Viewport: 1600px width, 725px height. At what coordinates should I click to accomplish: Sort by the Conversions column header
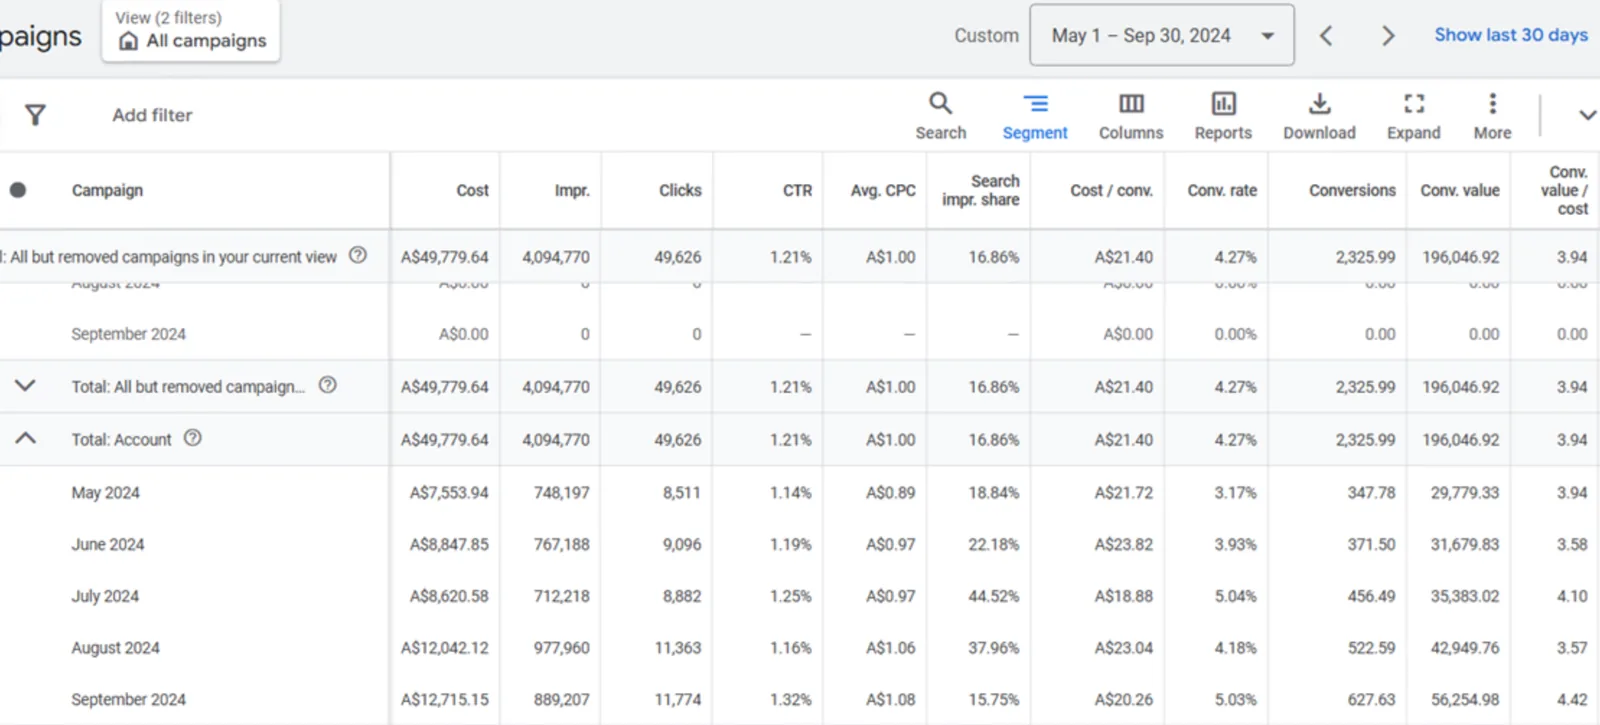[1352, 190]
